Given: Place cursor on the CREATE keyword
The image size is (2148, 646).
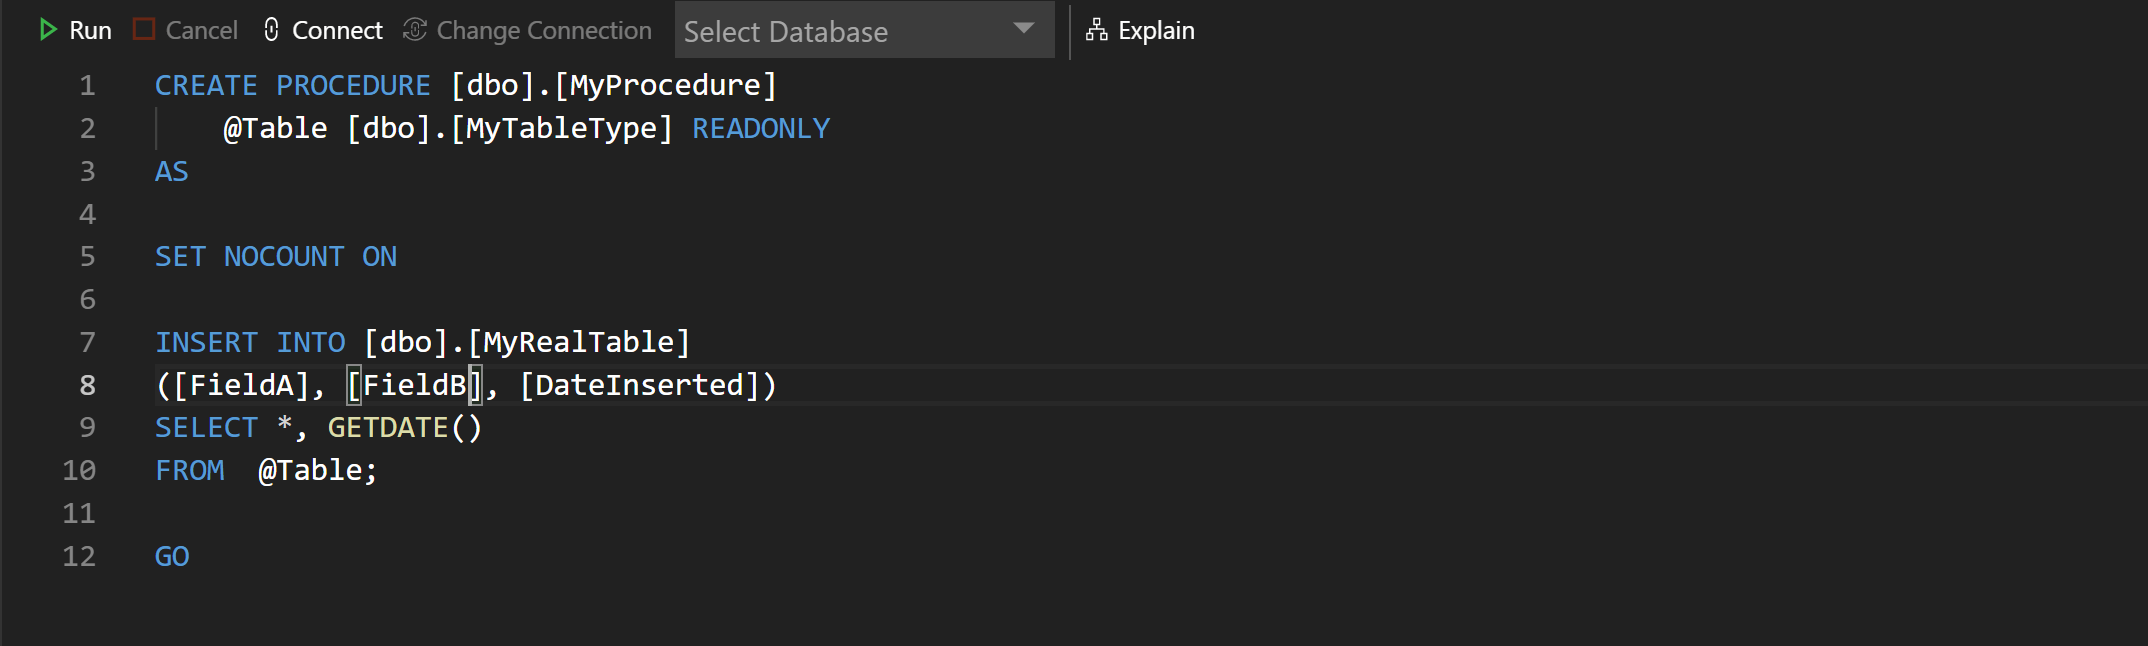Looking at the screenshot, I should coord(206,86).
